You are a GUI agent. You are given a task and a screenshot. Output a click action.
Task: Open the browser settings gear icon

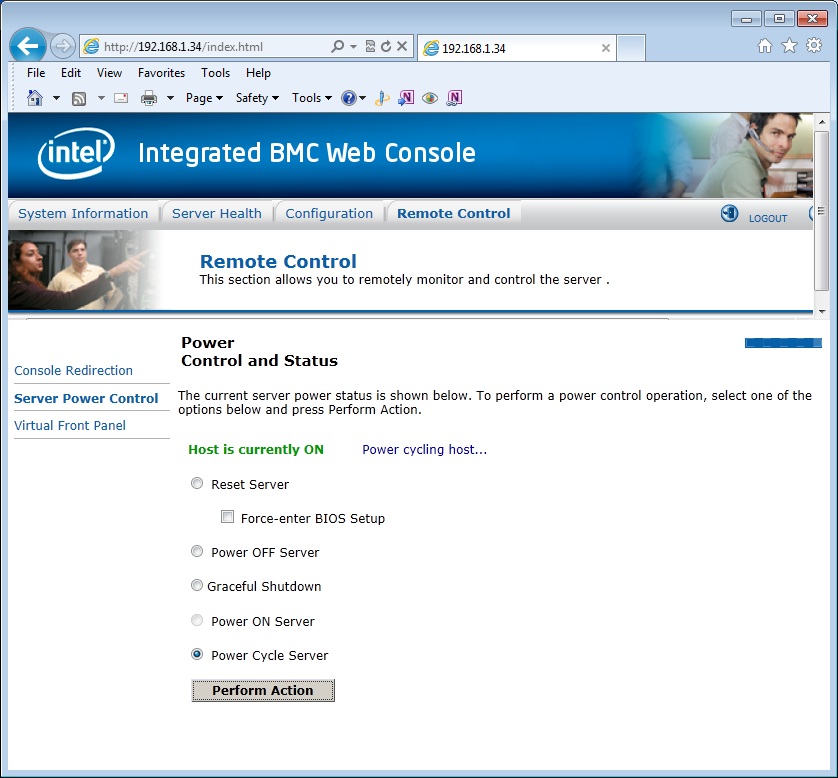click(814, 45)
